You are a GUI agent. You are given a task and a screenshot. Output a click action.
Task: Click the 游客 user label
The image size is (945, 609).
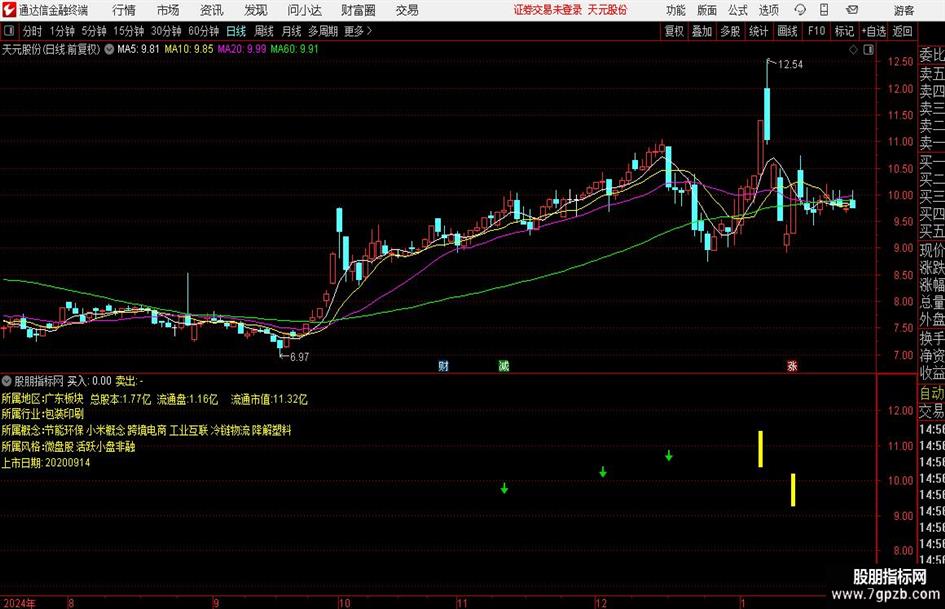point(904,10)
